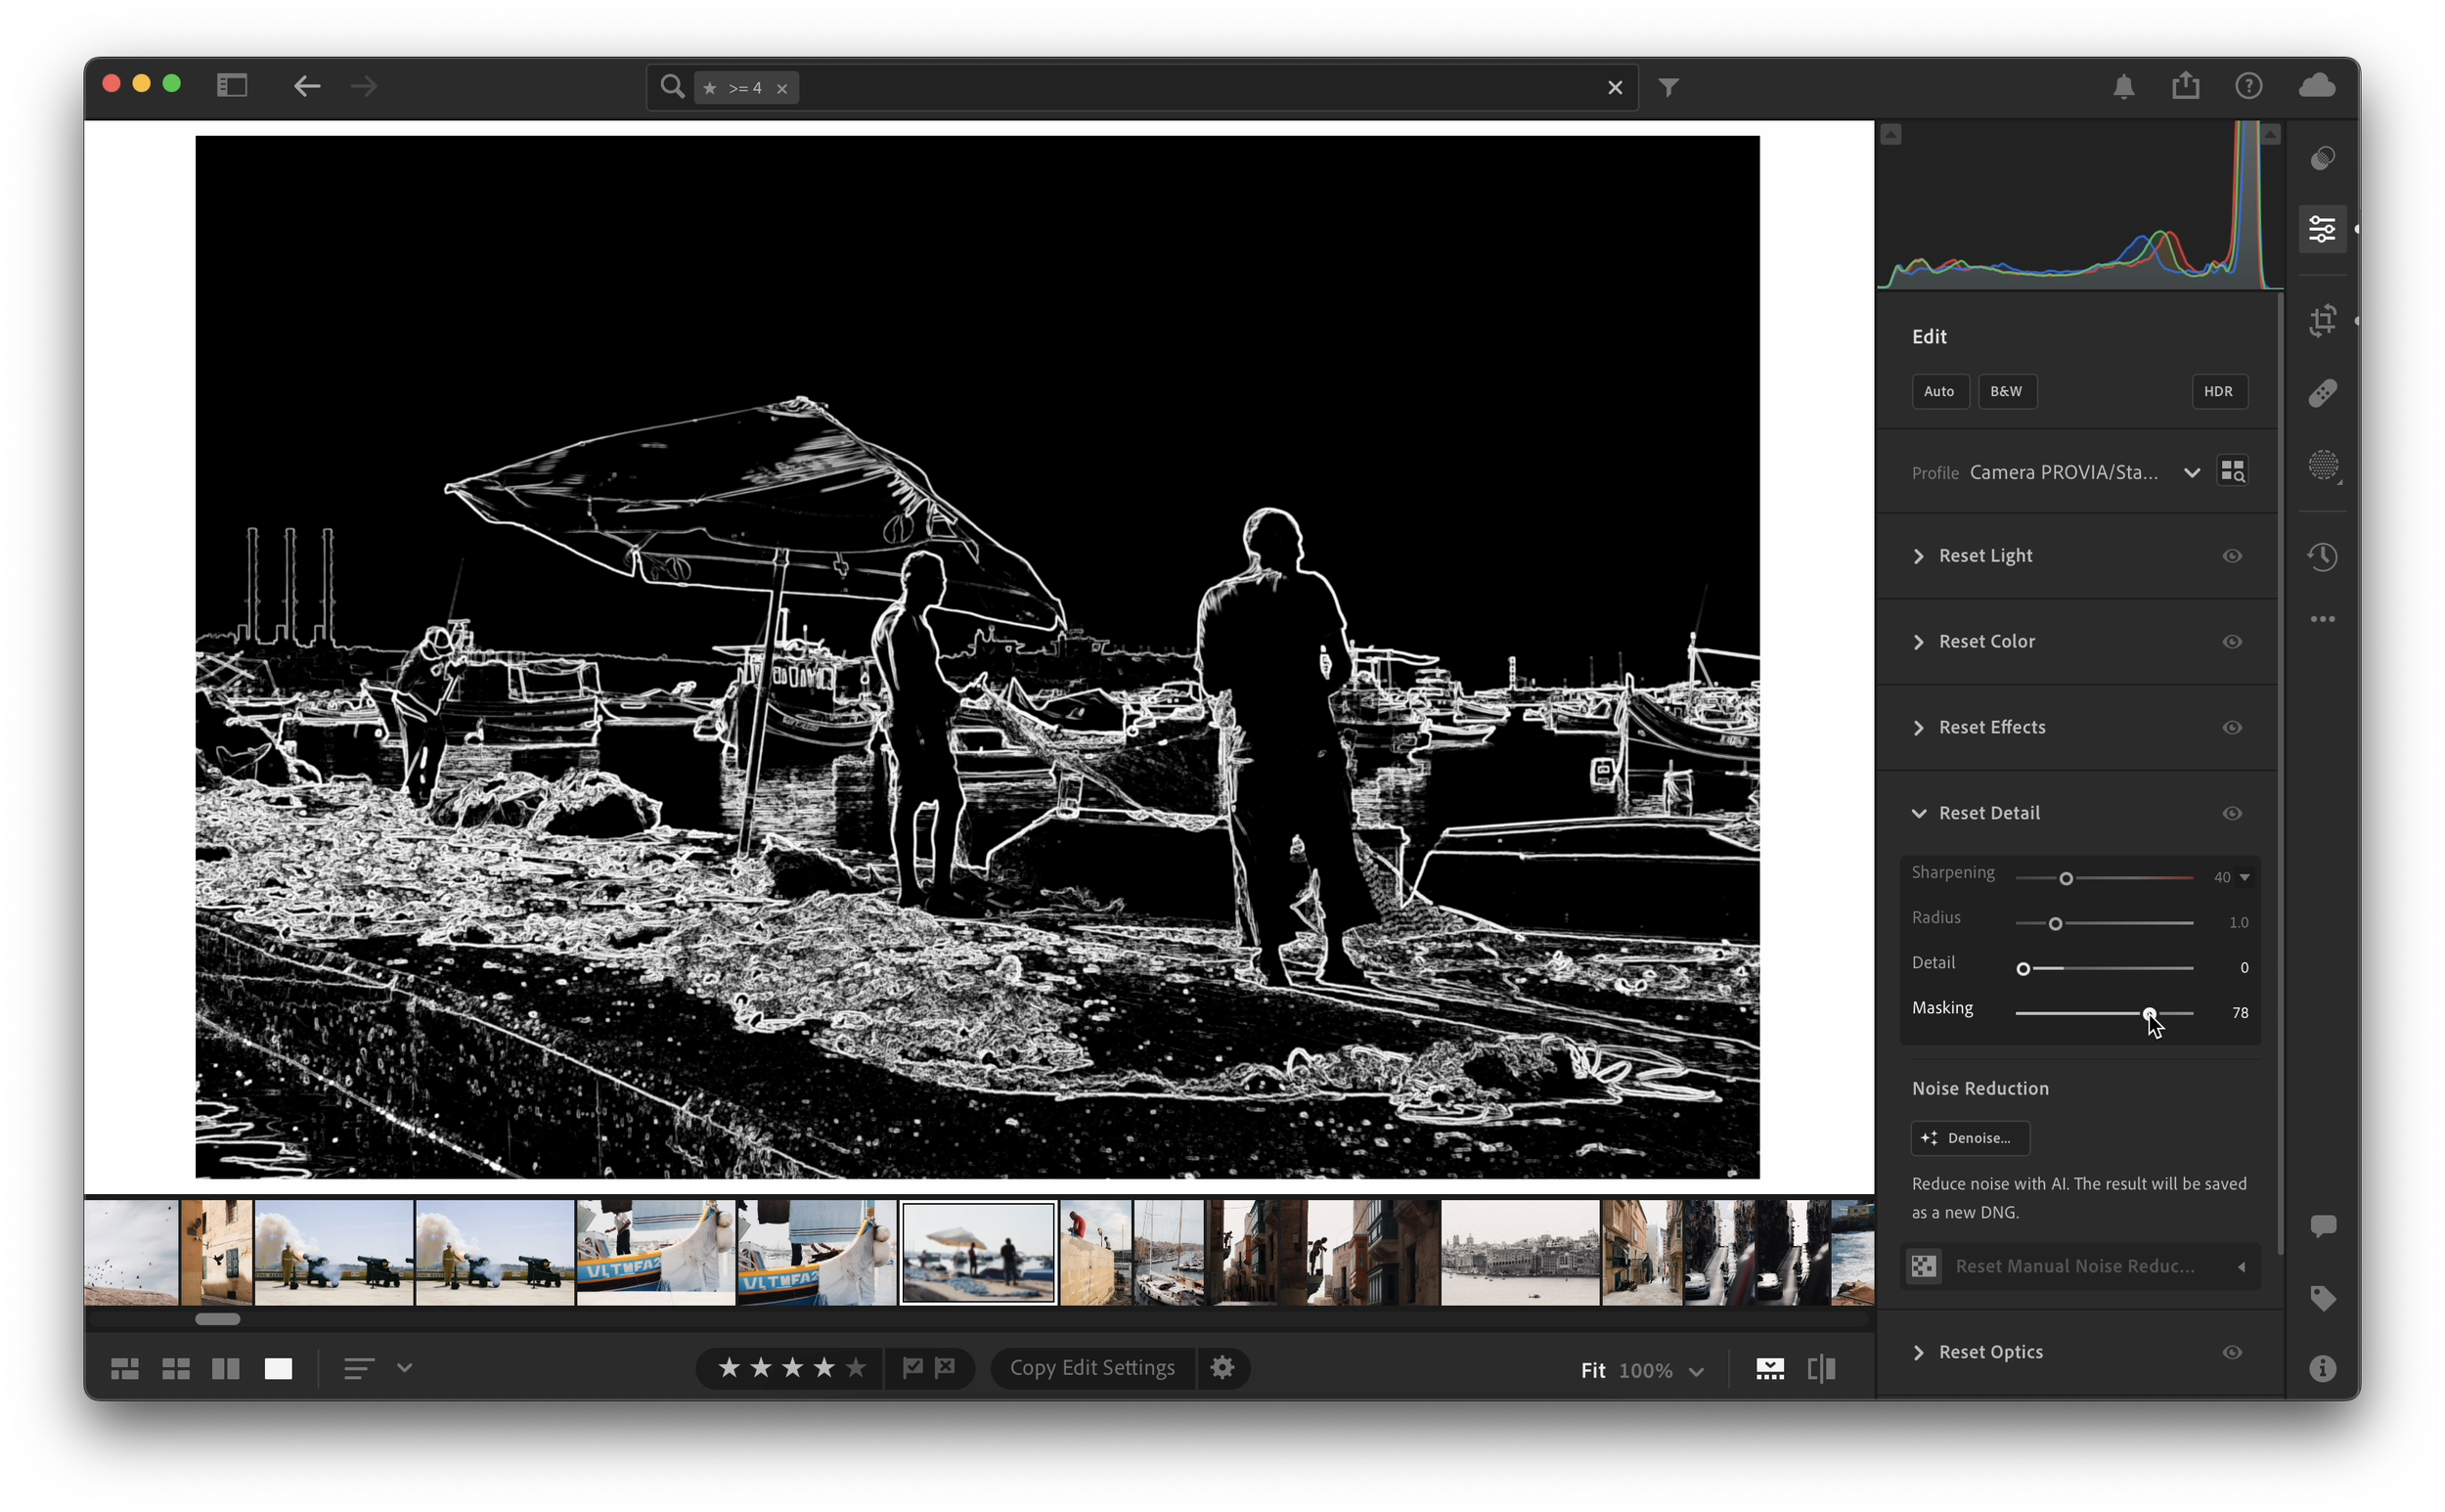The width and height of the screenshot is (2445, 1512).
Task: Open the Presets panel icon
Action: [x=2322, y=158]
